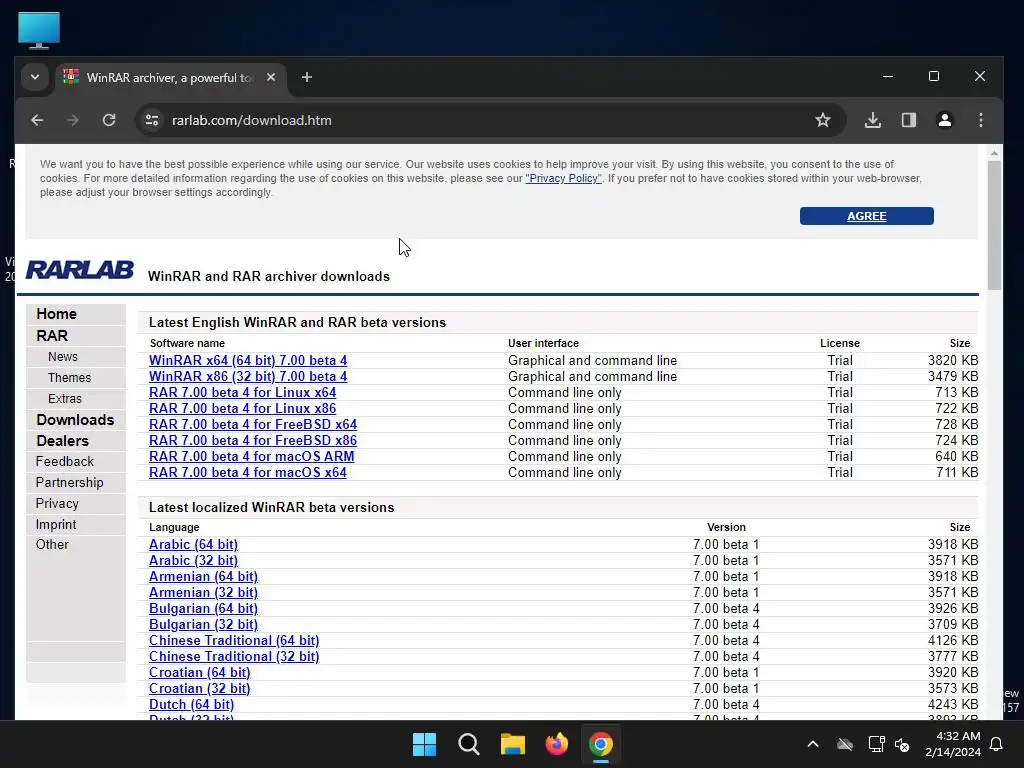The height and width of the screenshot is (768, 1024).
Task: Bookmark this page with the star icon
Action: coord(823,120)
